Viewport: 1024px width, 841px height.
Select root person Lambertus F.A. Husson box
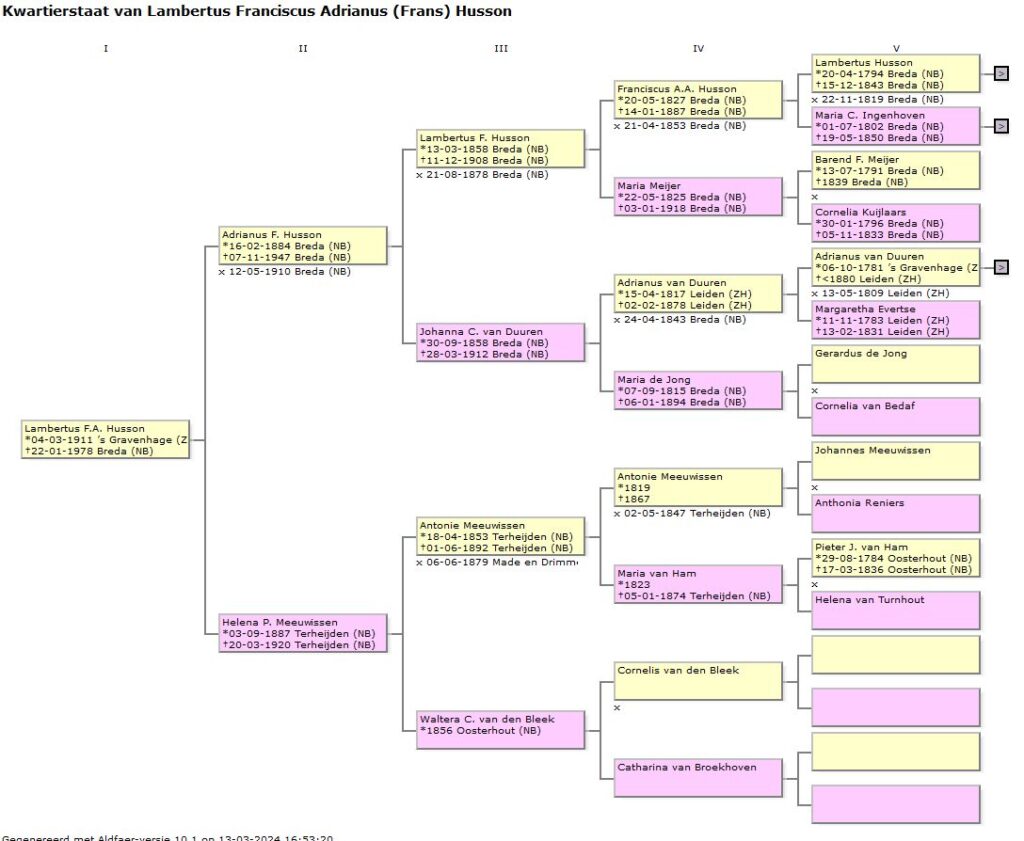click(x=106, y=440)
